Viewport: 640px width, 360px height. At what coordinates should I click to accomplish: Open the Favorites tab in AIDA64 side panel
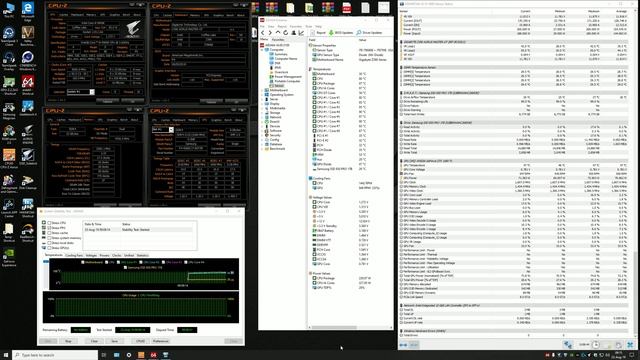(278, 40)
